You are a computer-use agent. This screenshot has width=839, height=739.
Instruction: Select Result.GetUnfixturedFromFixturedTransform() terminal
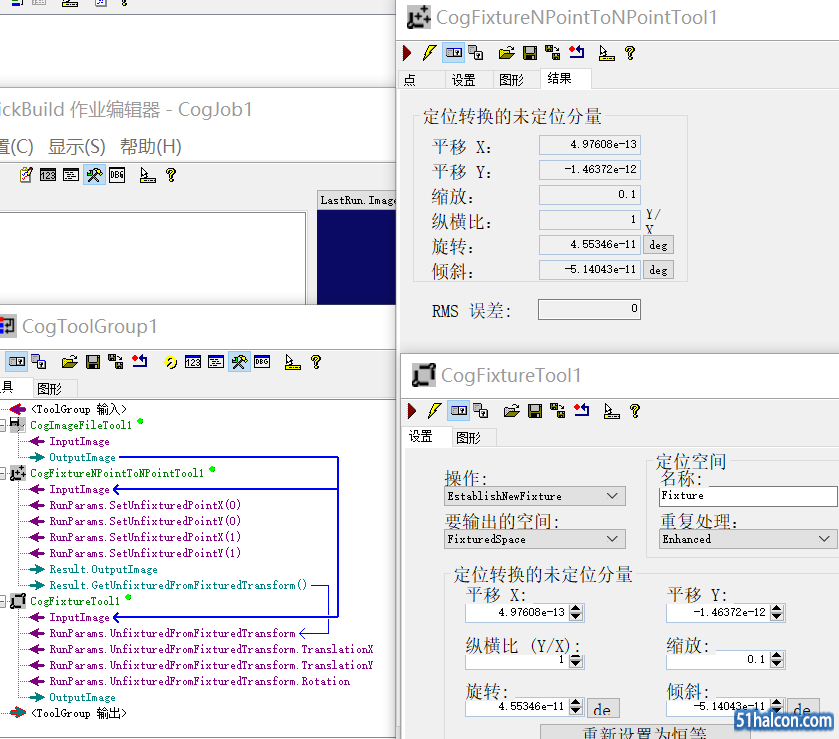[178, 585]
